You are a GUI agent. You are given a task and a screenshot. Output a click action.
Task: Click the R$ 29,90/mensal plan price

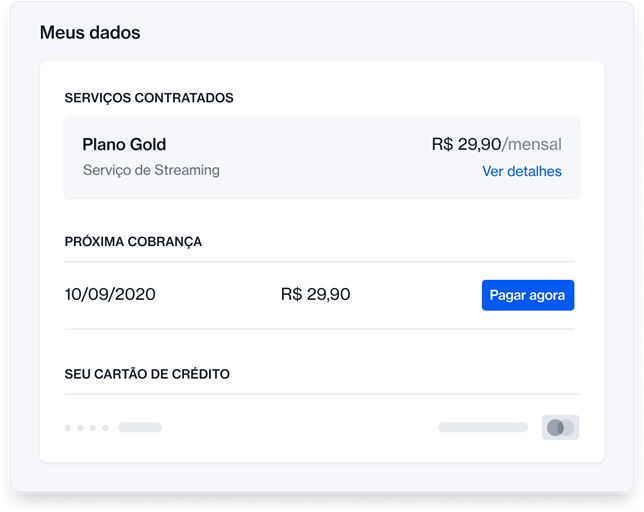click(x=496, y=145)
